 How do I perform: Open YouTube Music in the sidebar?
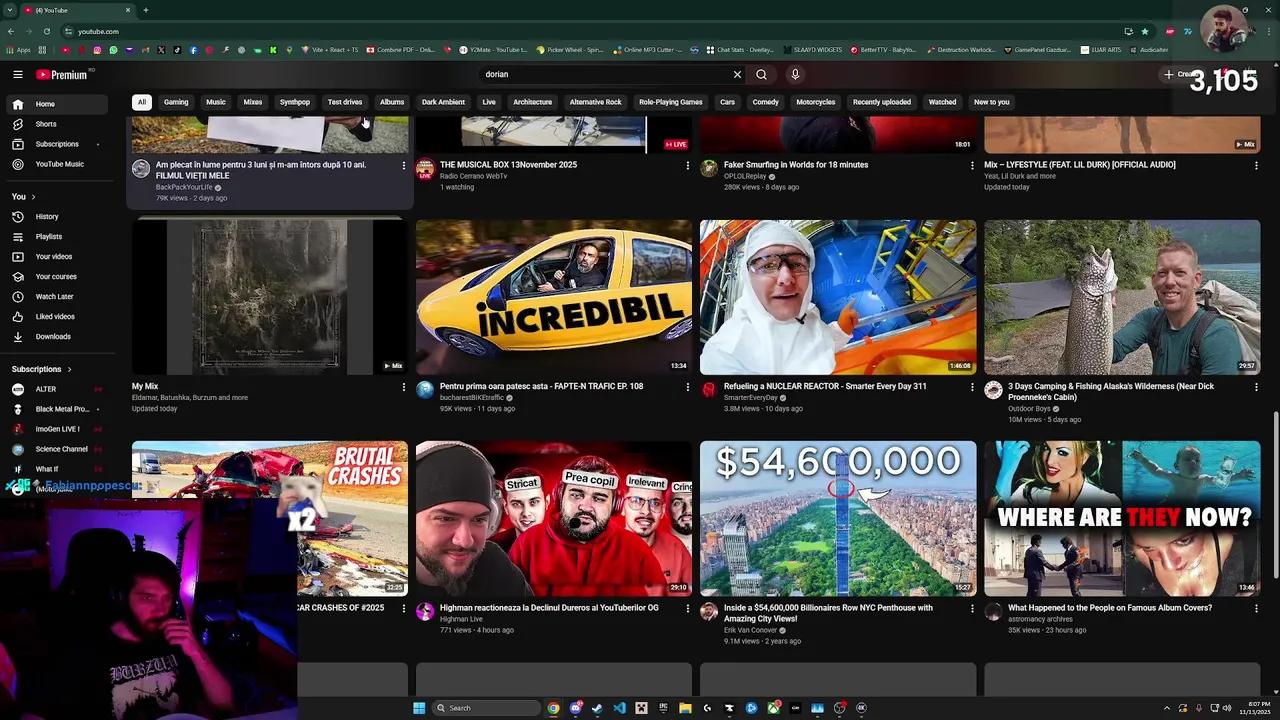coord(57,164)
